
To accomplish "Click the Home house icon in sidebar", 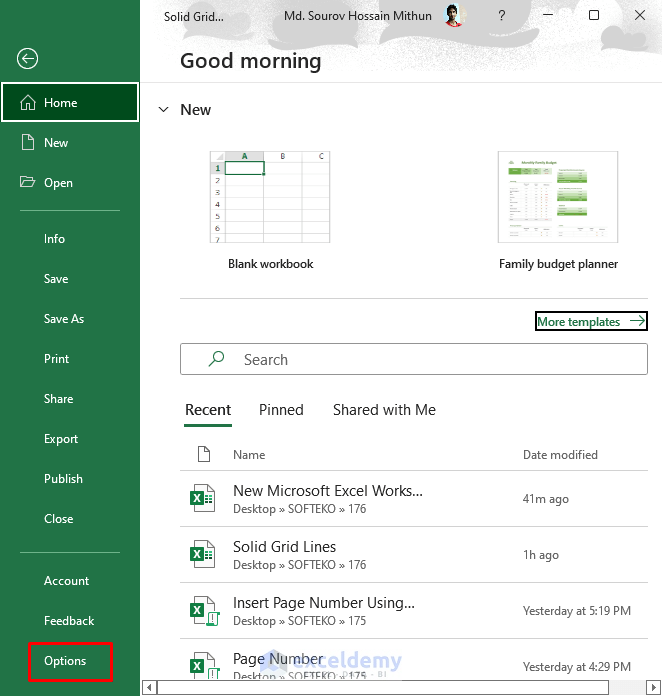I will (x=28, y=103).
